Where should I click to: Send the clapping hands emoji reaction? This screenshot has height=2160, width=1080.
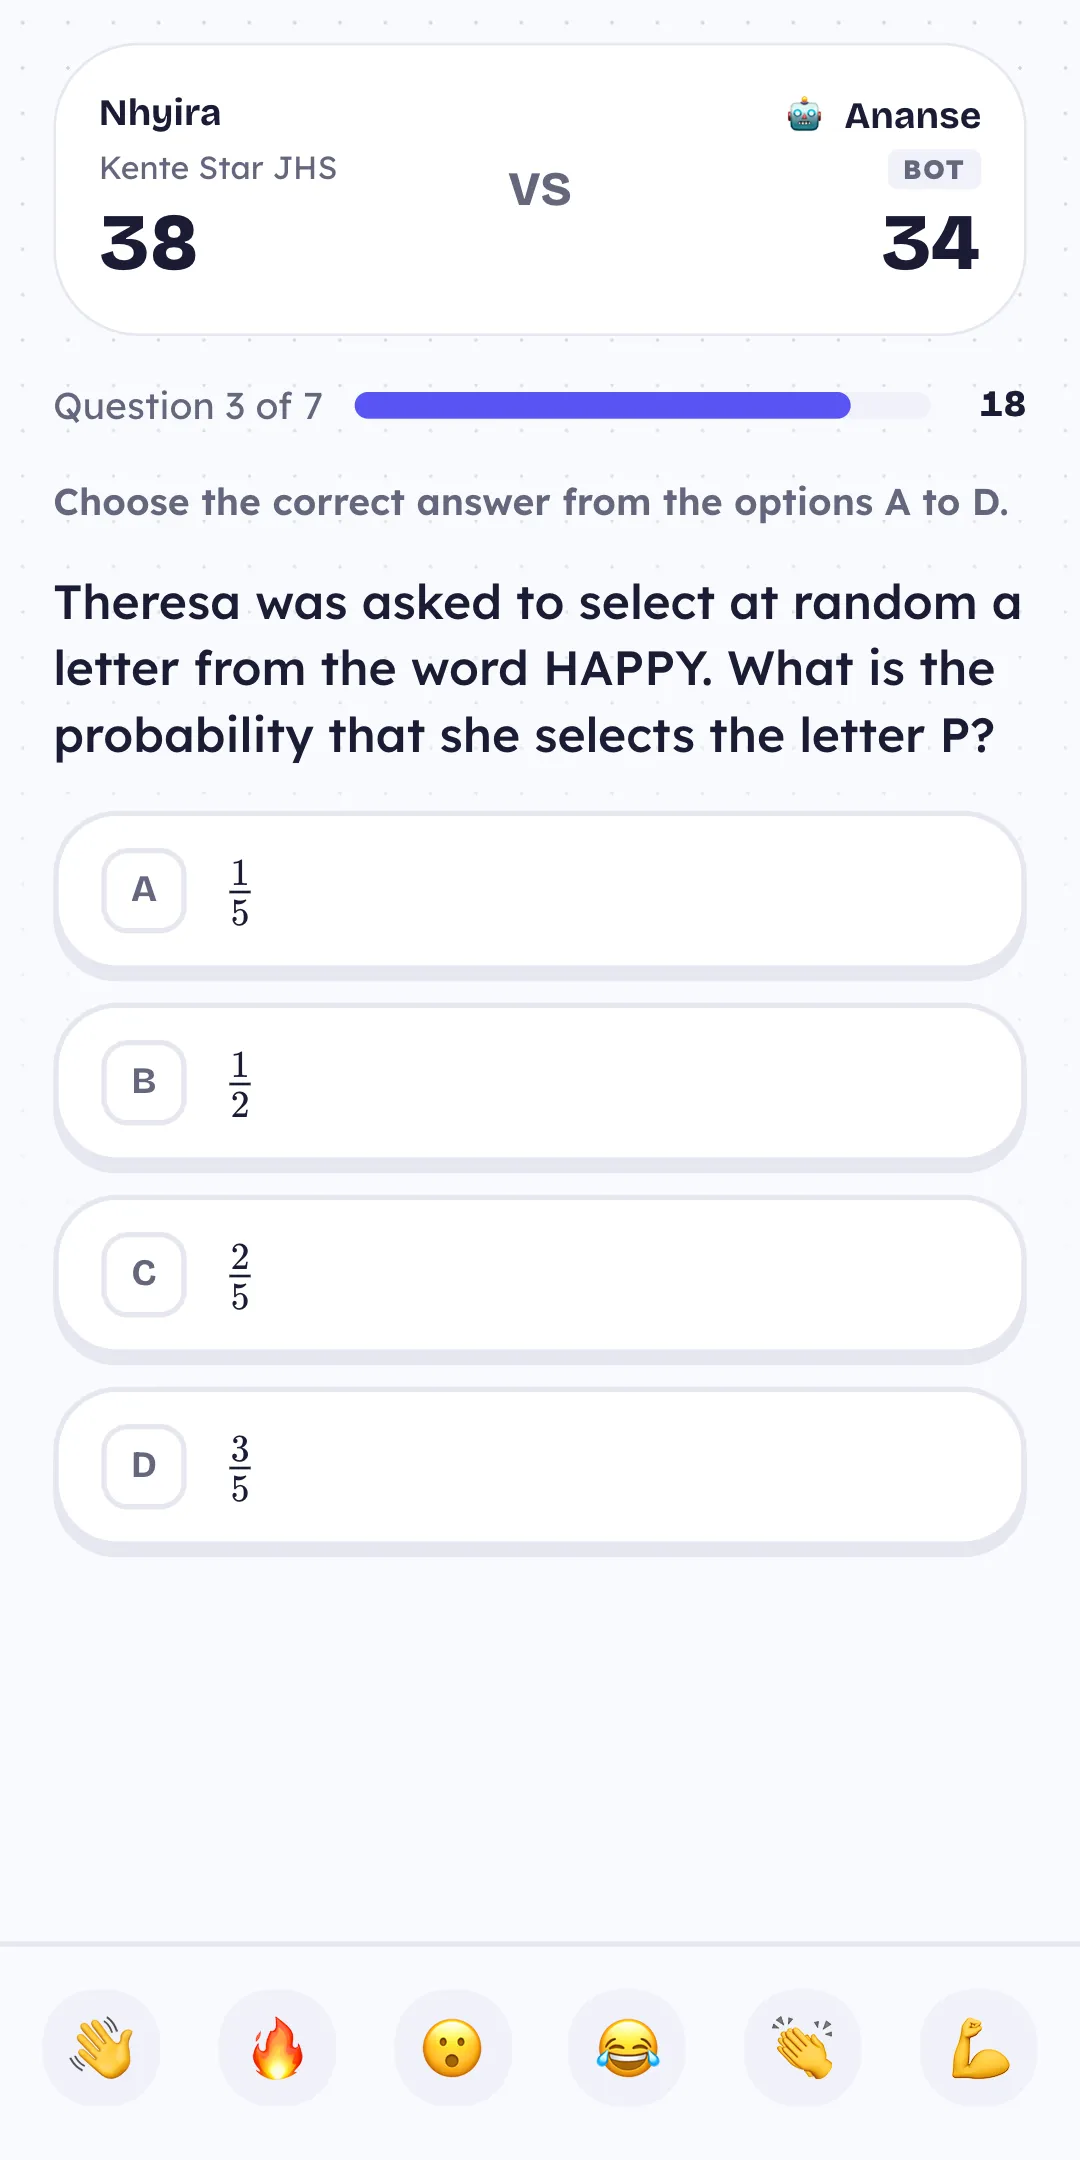click(803, 2048)
